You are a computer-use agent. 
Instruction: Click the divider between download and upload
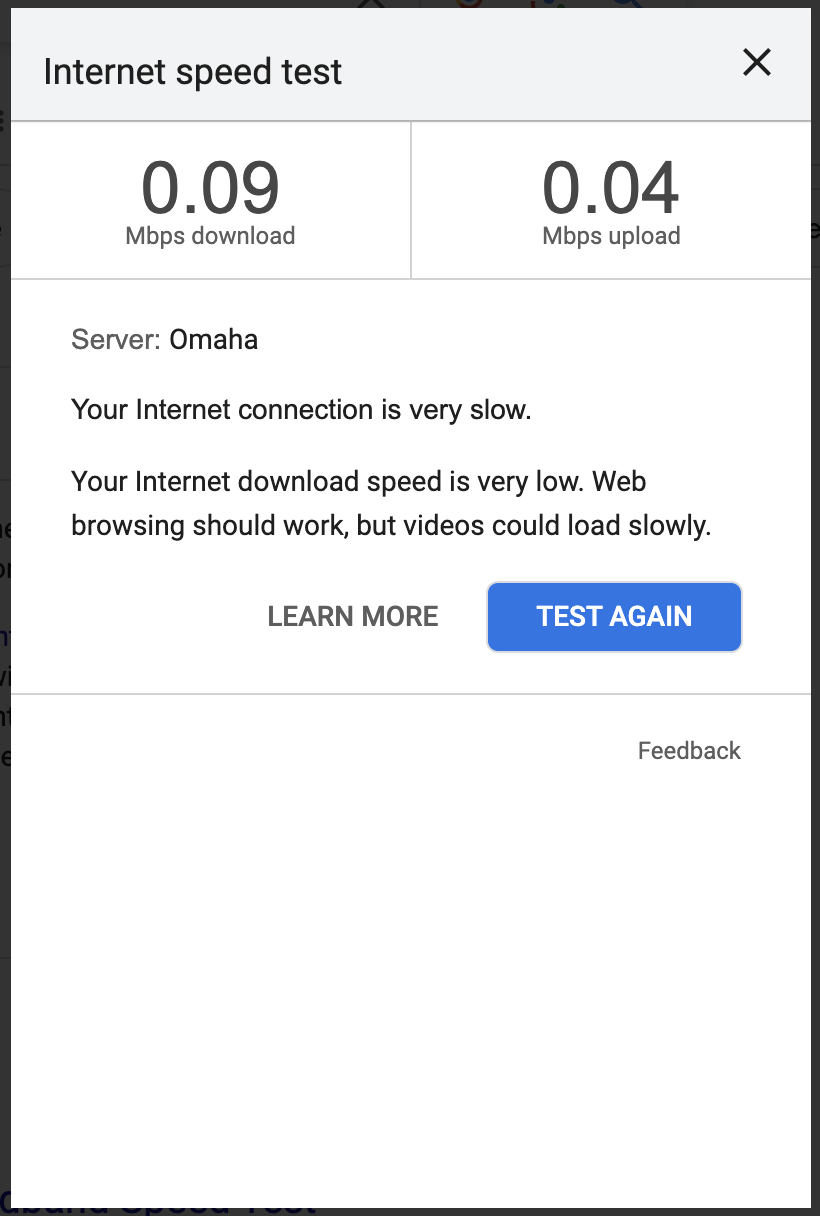coord(411,200)
